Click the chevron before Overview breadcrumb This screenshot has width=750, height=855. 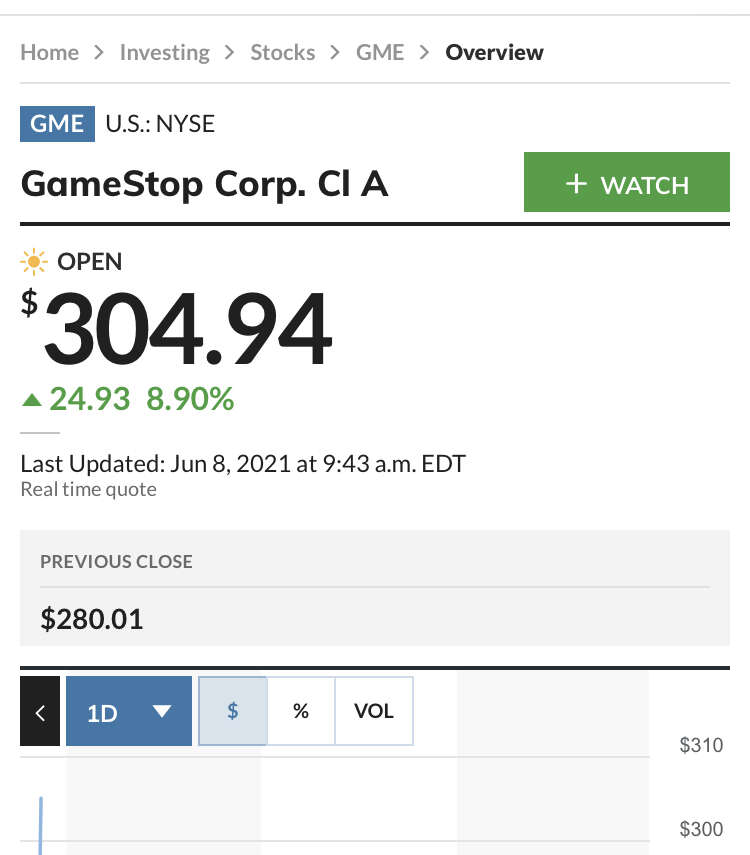pyautogui.click(x=424, y=52)
